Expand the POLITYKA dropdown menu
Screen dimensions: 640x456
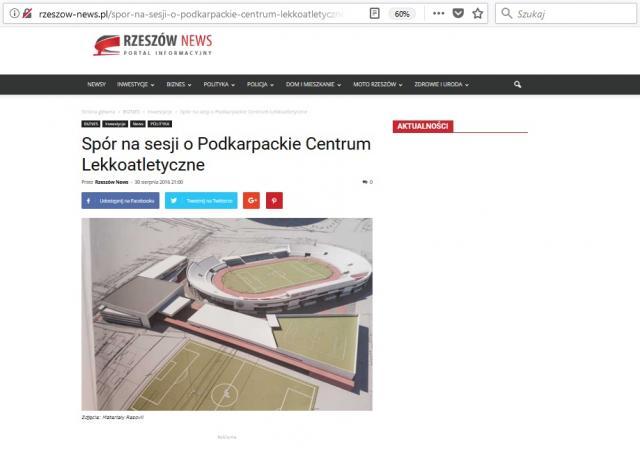pyautogui.click(x=219, y=85)
